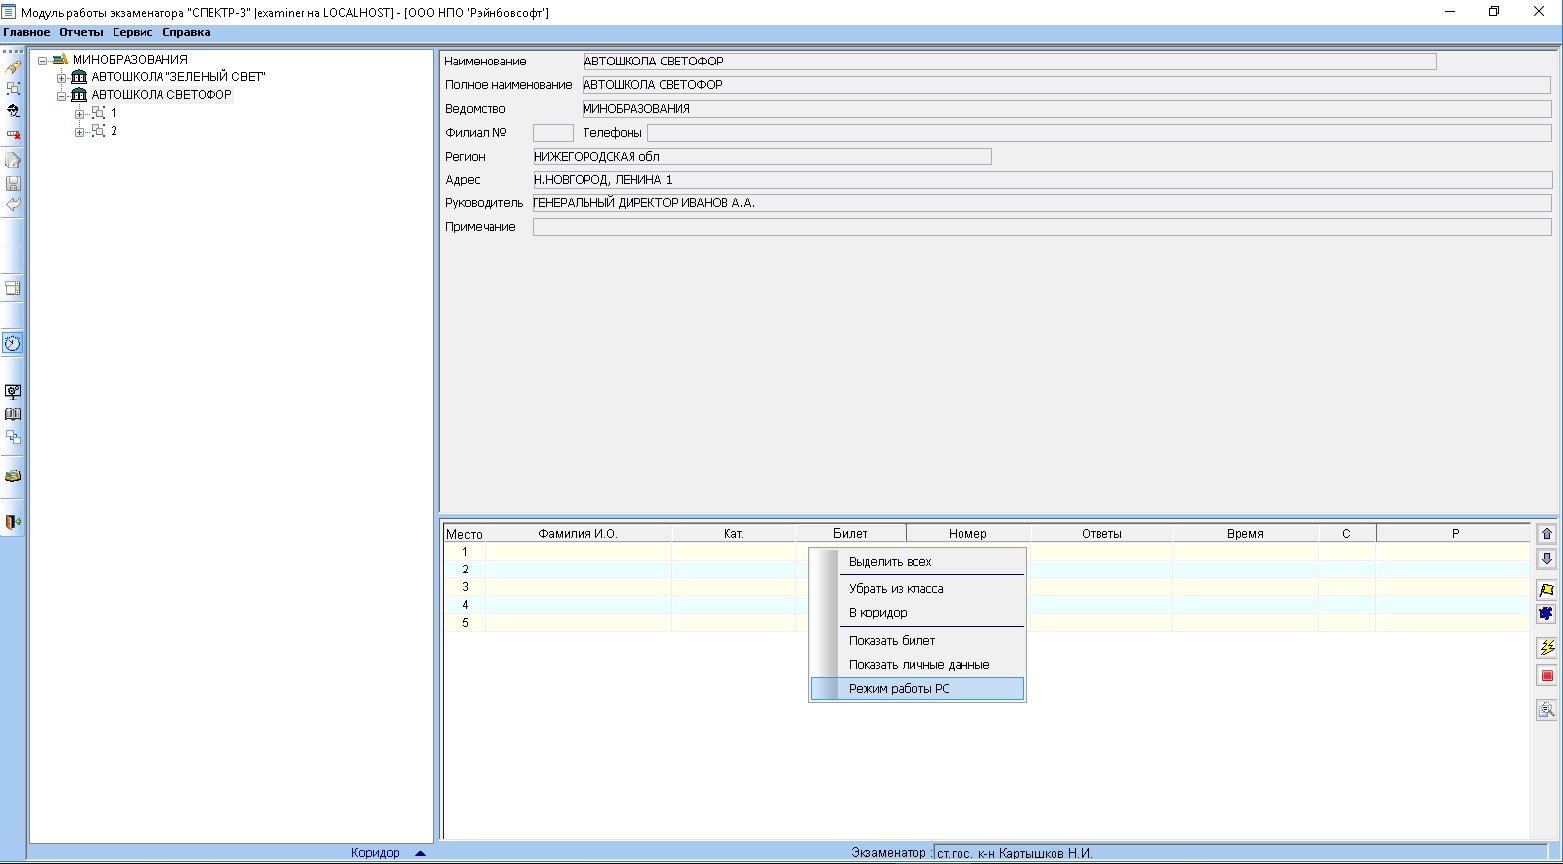This screenshot has height=864, width=1563.
Task: Choose Выделить всех in context menu
Action: 918,562
